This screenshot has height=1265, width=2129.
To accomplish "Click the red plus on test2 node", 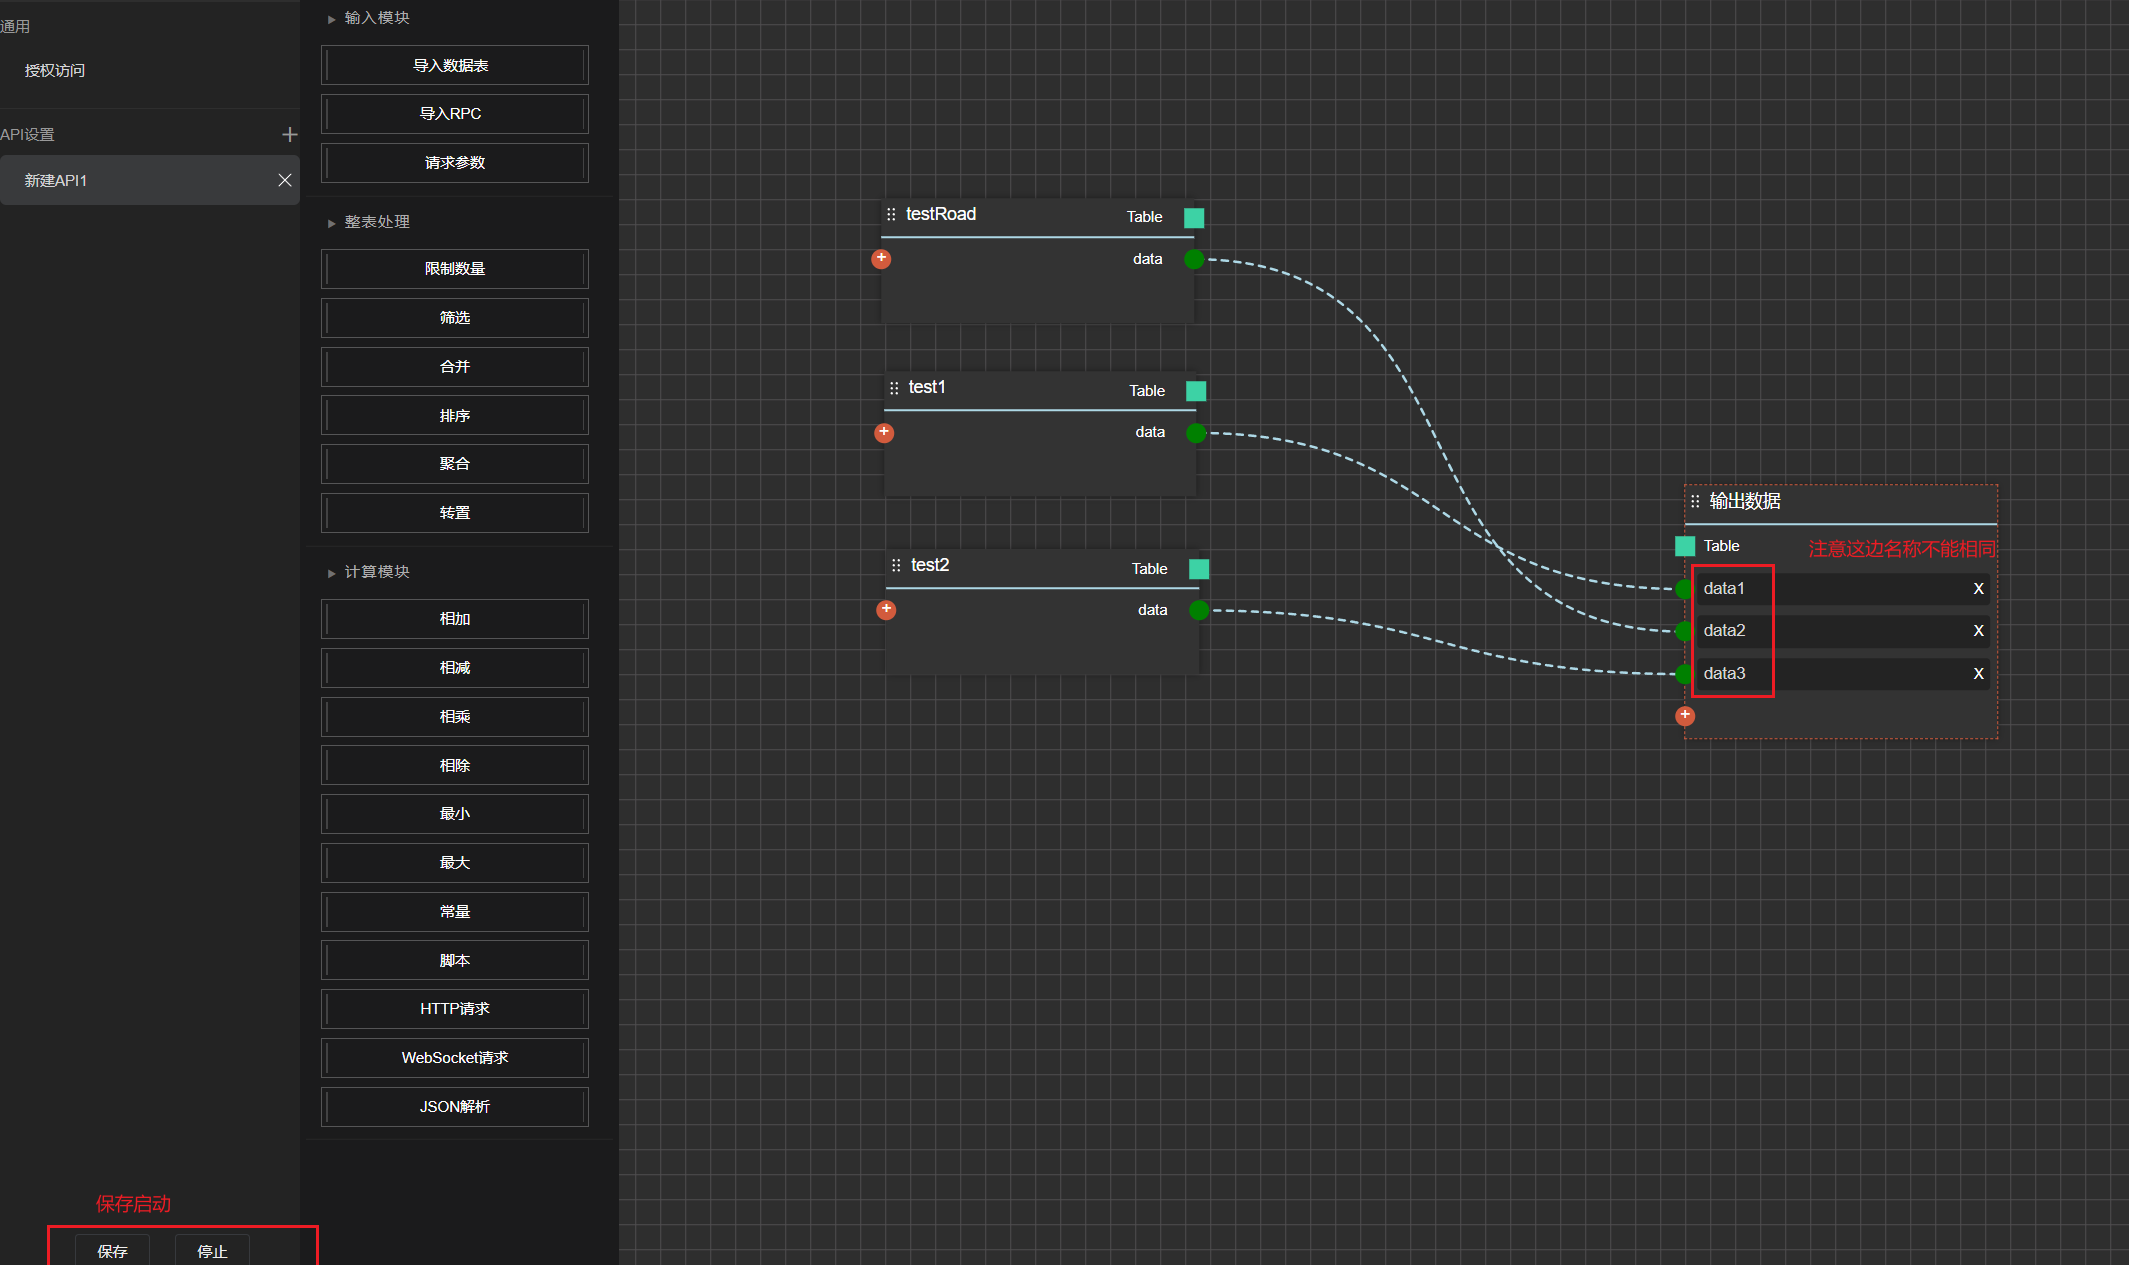I will coord(886,610).
